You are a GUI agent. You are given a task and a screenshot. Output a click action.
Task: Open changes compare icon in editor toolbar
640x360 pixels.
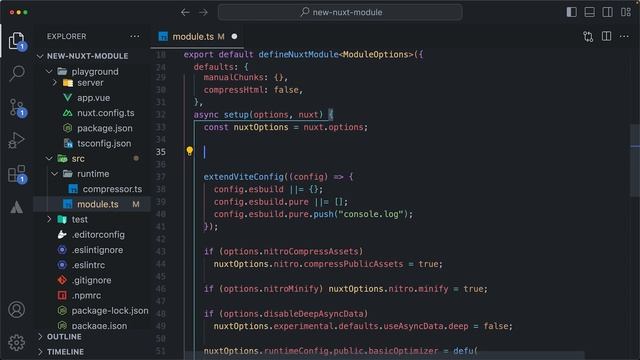point(588,37)
